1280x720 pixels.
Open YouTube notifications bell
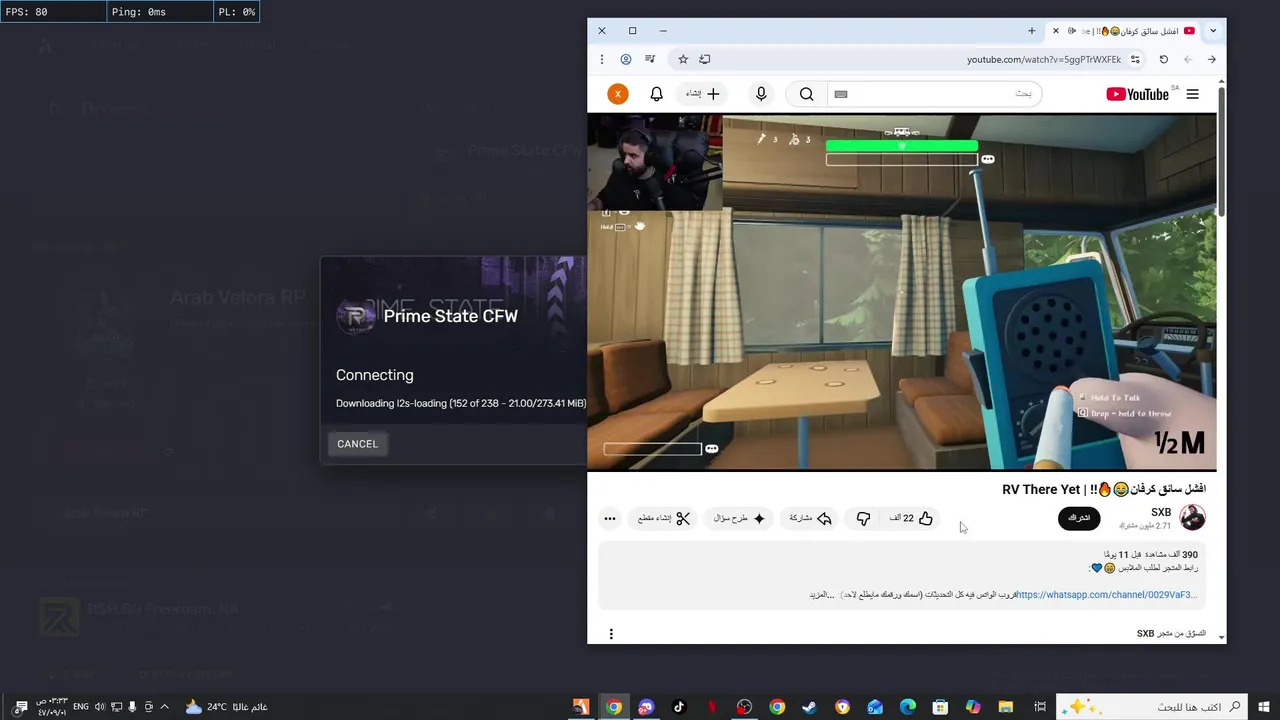coord(656,94)
